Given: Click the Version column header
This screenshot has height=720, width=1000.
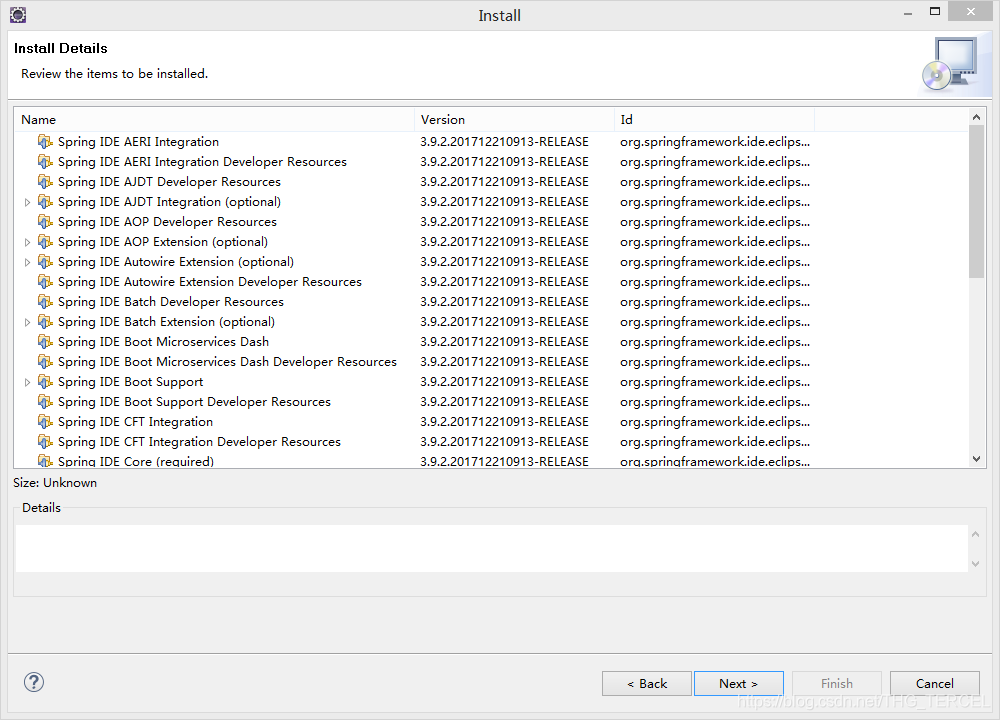Looking at the screenshot, I should [x=515, y=119].
